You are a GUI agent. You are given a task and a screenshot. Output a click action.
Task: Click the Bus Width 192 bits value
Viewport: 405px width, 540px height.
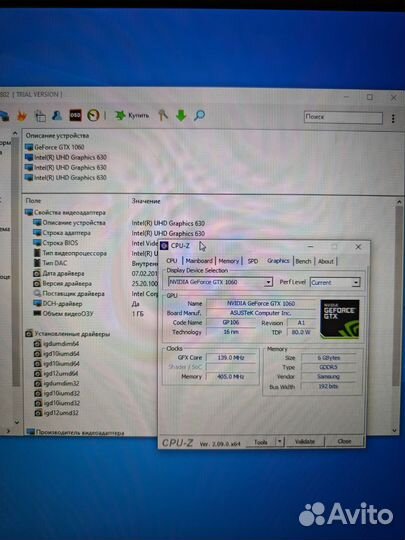[x=329, y=386]
